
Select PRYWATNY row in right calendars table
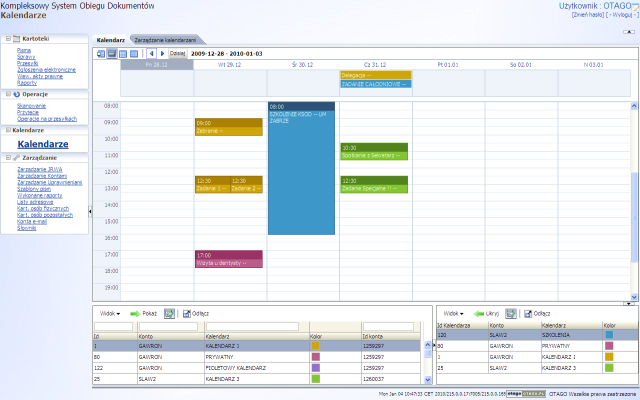[537, 346]
